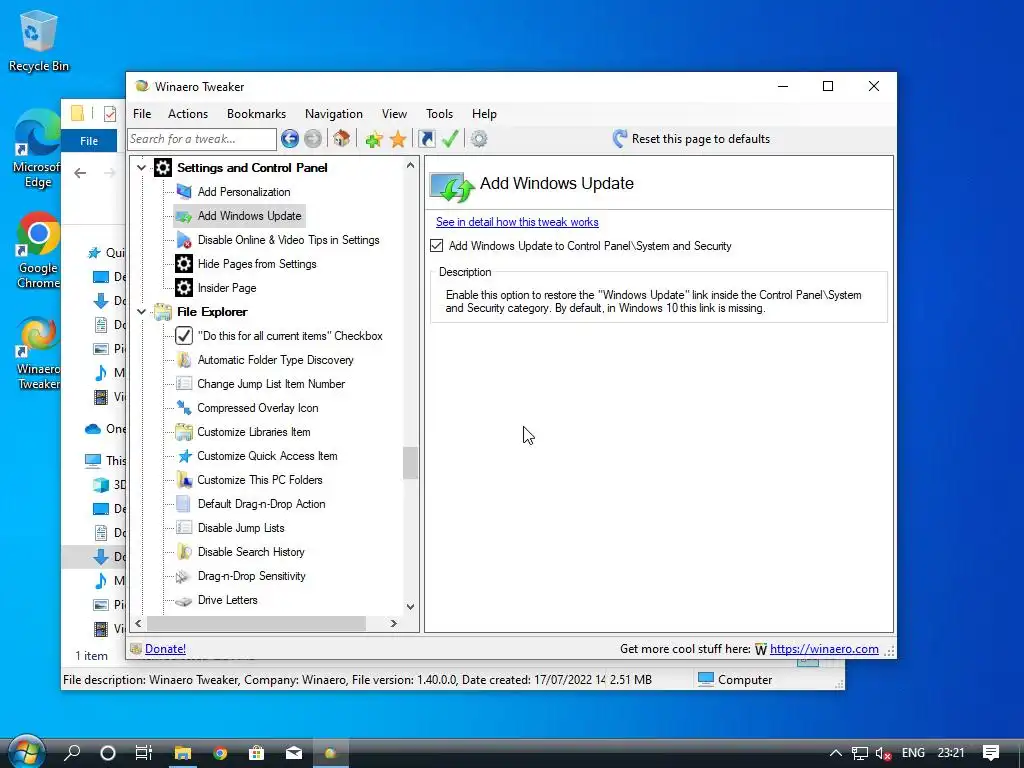Open bookmarks with the gold star icon
Image resolution: width=1024 pixels, height=768 pixels.
click(398, 138)
